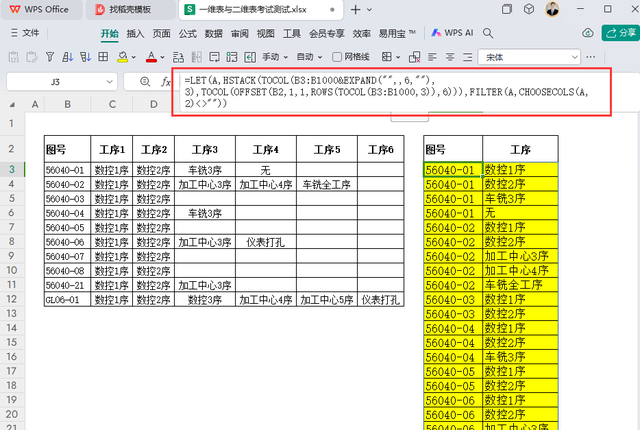Open the 易用宝 ribbon tab

(397, 33)
